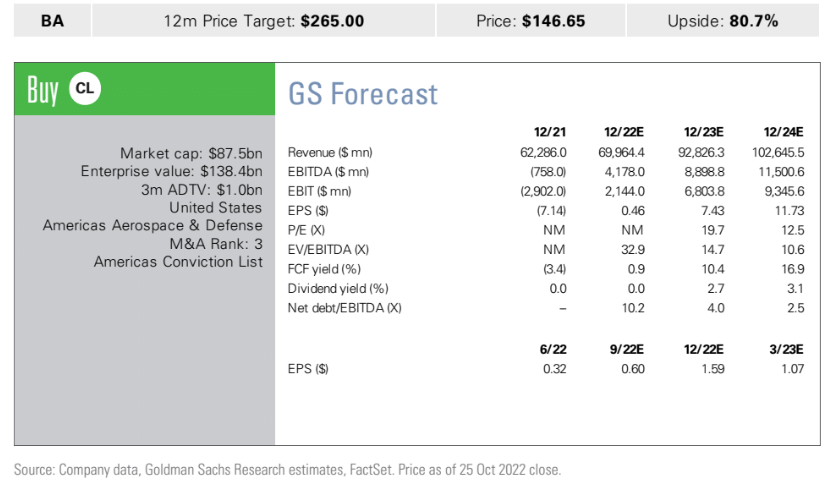
Task: Click the Net debt/EBITDA (X) row label
Action: pyautogui.click(x=344, y=308)
